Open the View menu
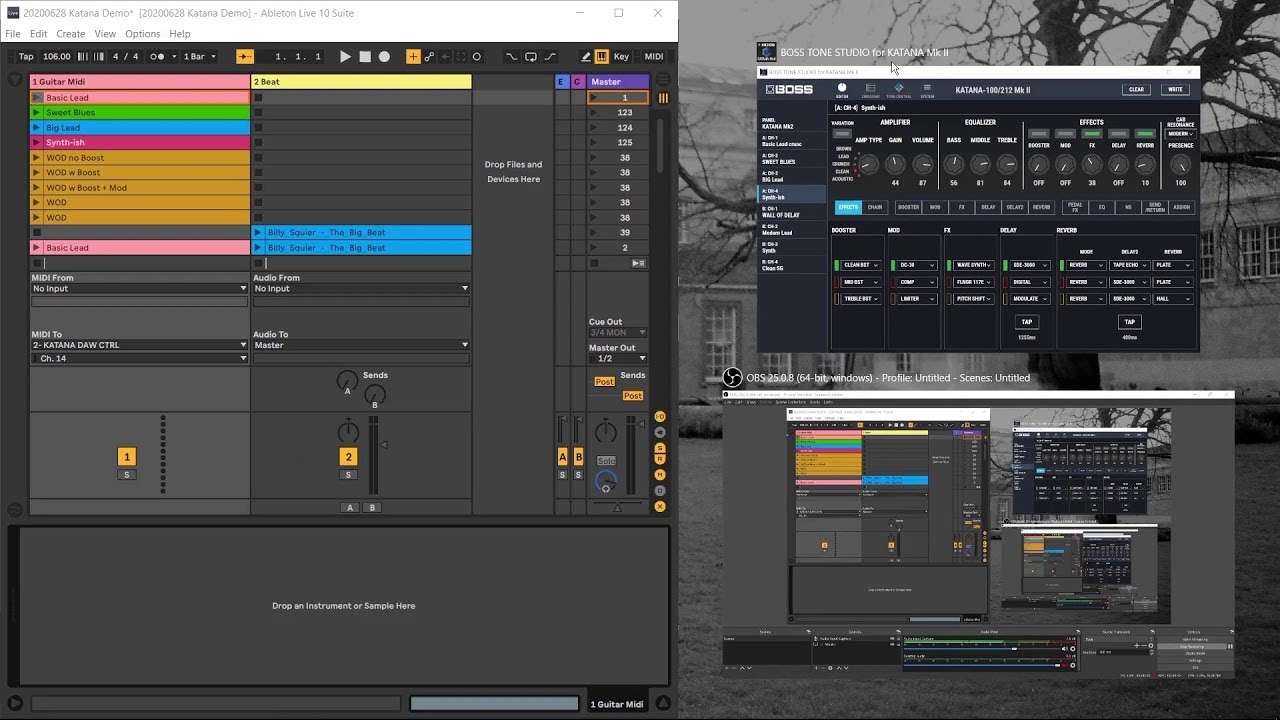The image size is (1280, 720). coord(105,34)
